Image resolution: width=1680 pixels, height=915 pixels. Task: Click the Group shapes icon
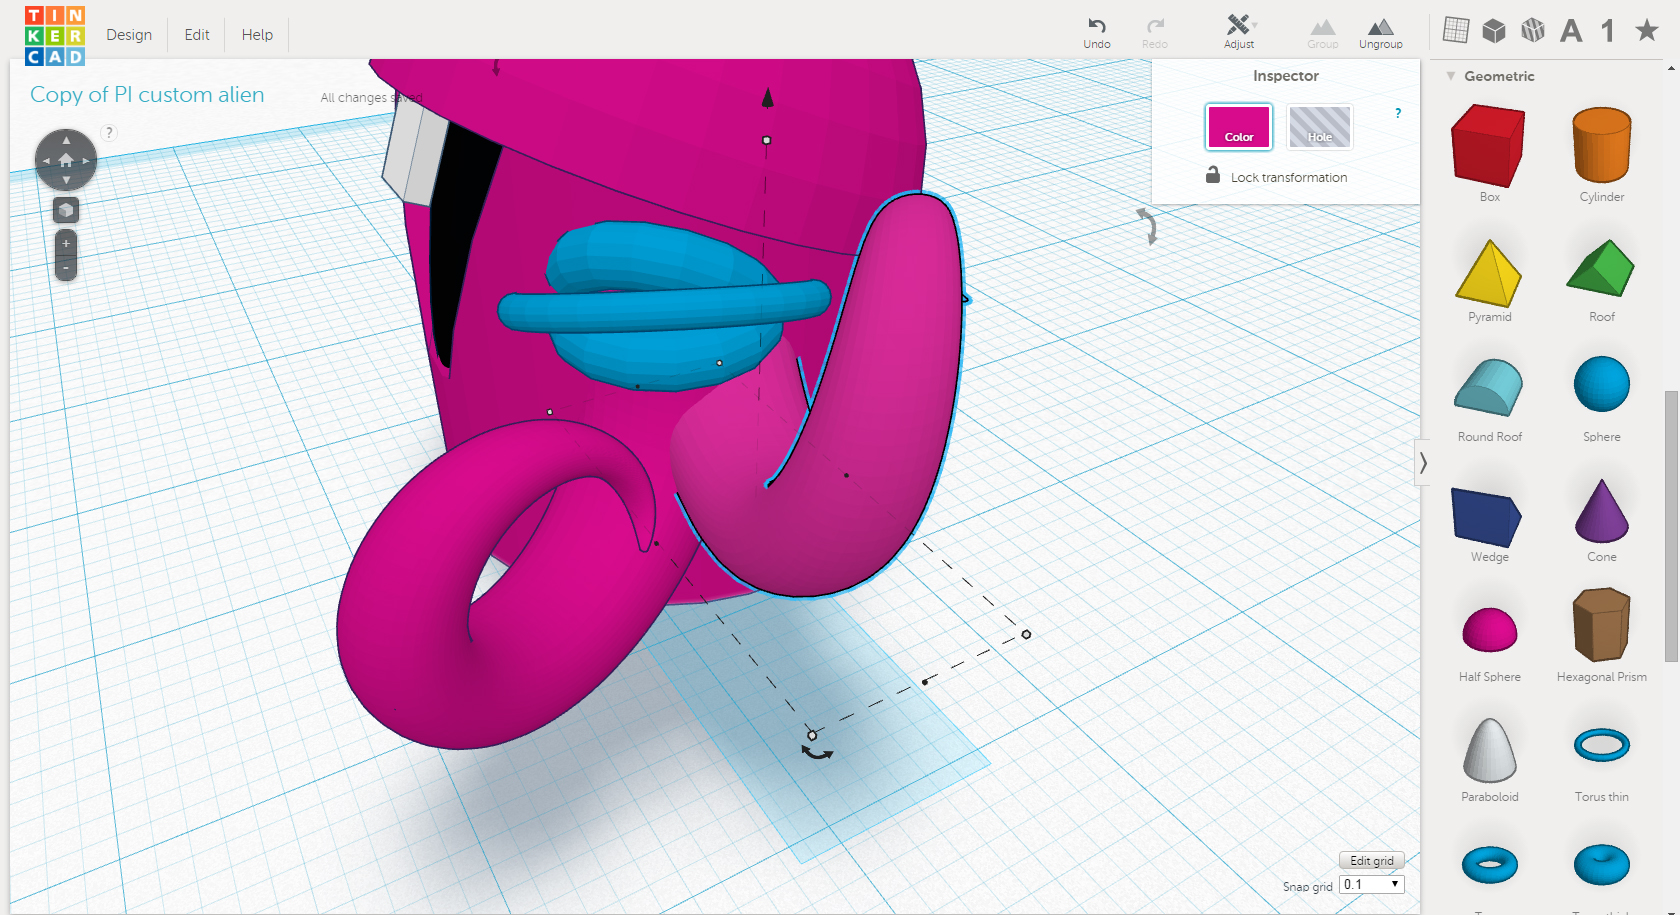[x=1322, y=33]
